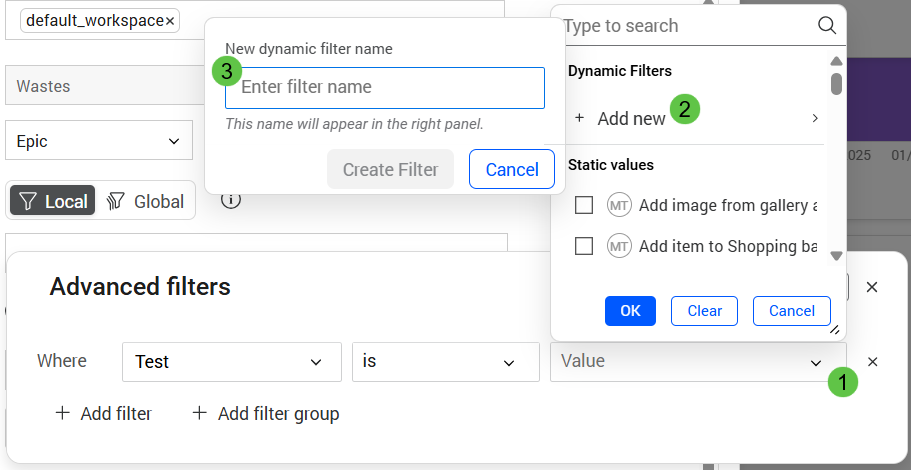911x470 pixels.
Task: Click the resize grip of the value picker
Action: click(x=834, y=329)
